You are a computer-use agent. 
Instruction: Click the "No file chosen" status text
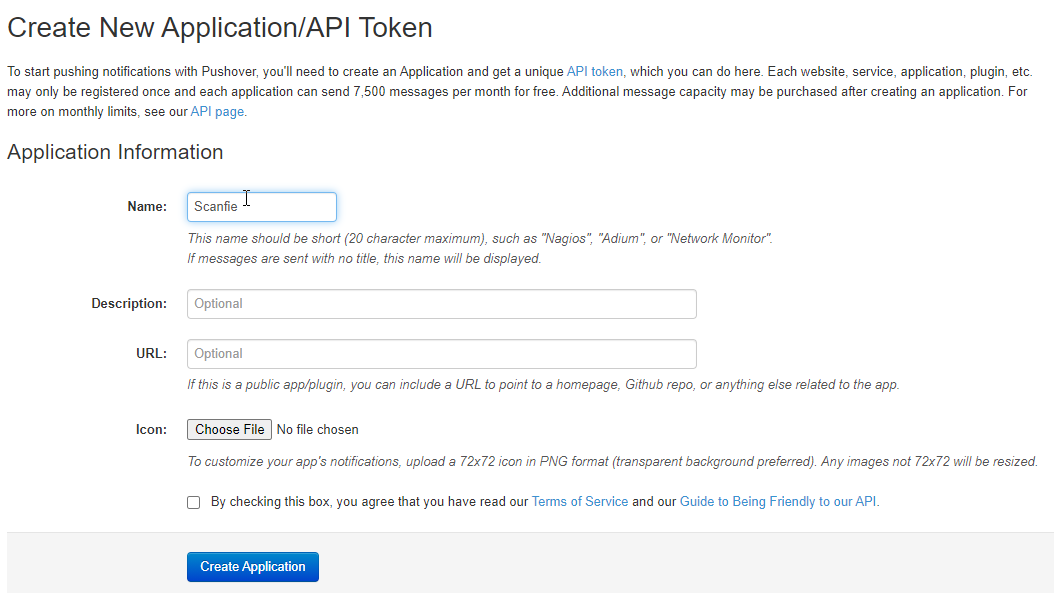click(x=317, y=430)
